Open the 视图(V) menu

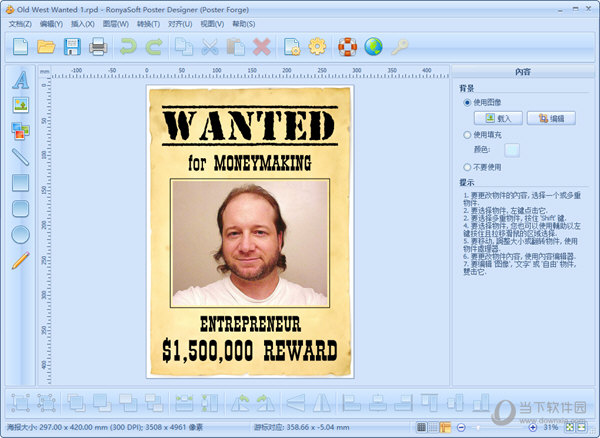pos(212,24)
